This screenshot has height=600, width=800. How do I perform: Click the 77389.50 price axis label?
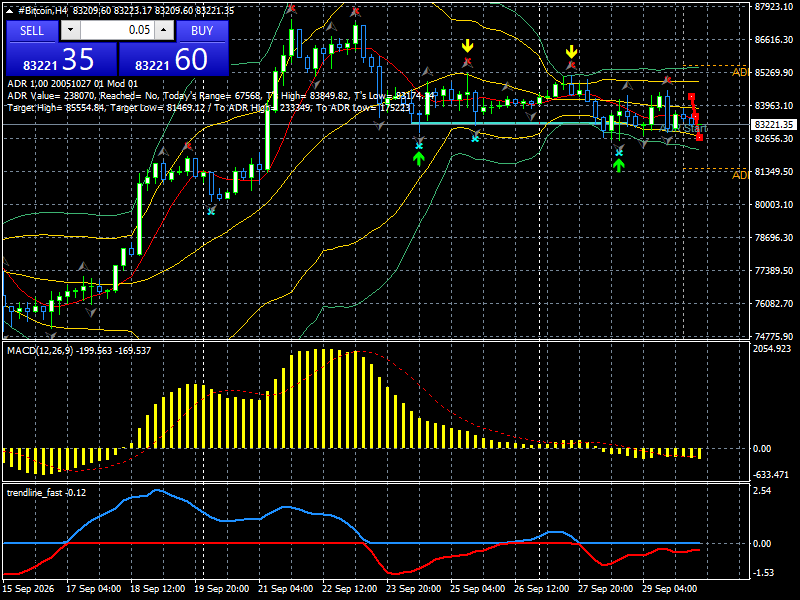click(773, 270)
